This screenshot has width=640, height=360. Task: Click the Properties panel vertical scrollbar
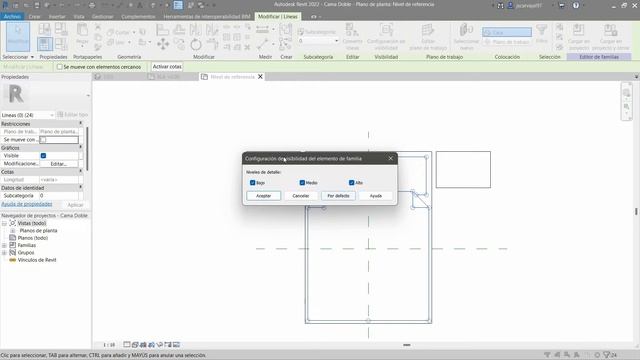click(x=87, y=149)
